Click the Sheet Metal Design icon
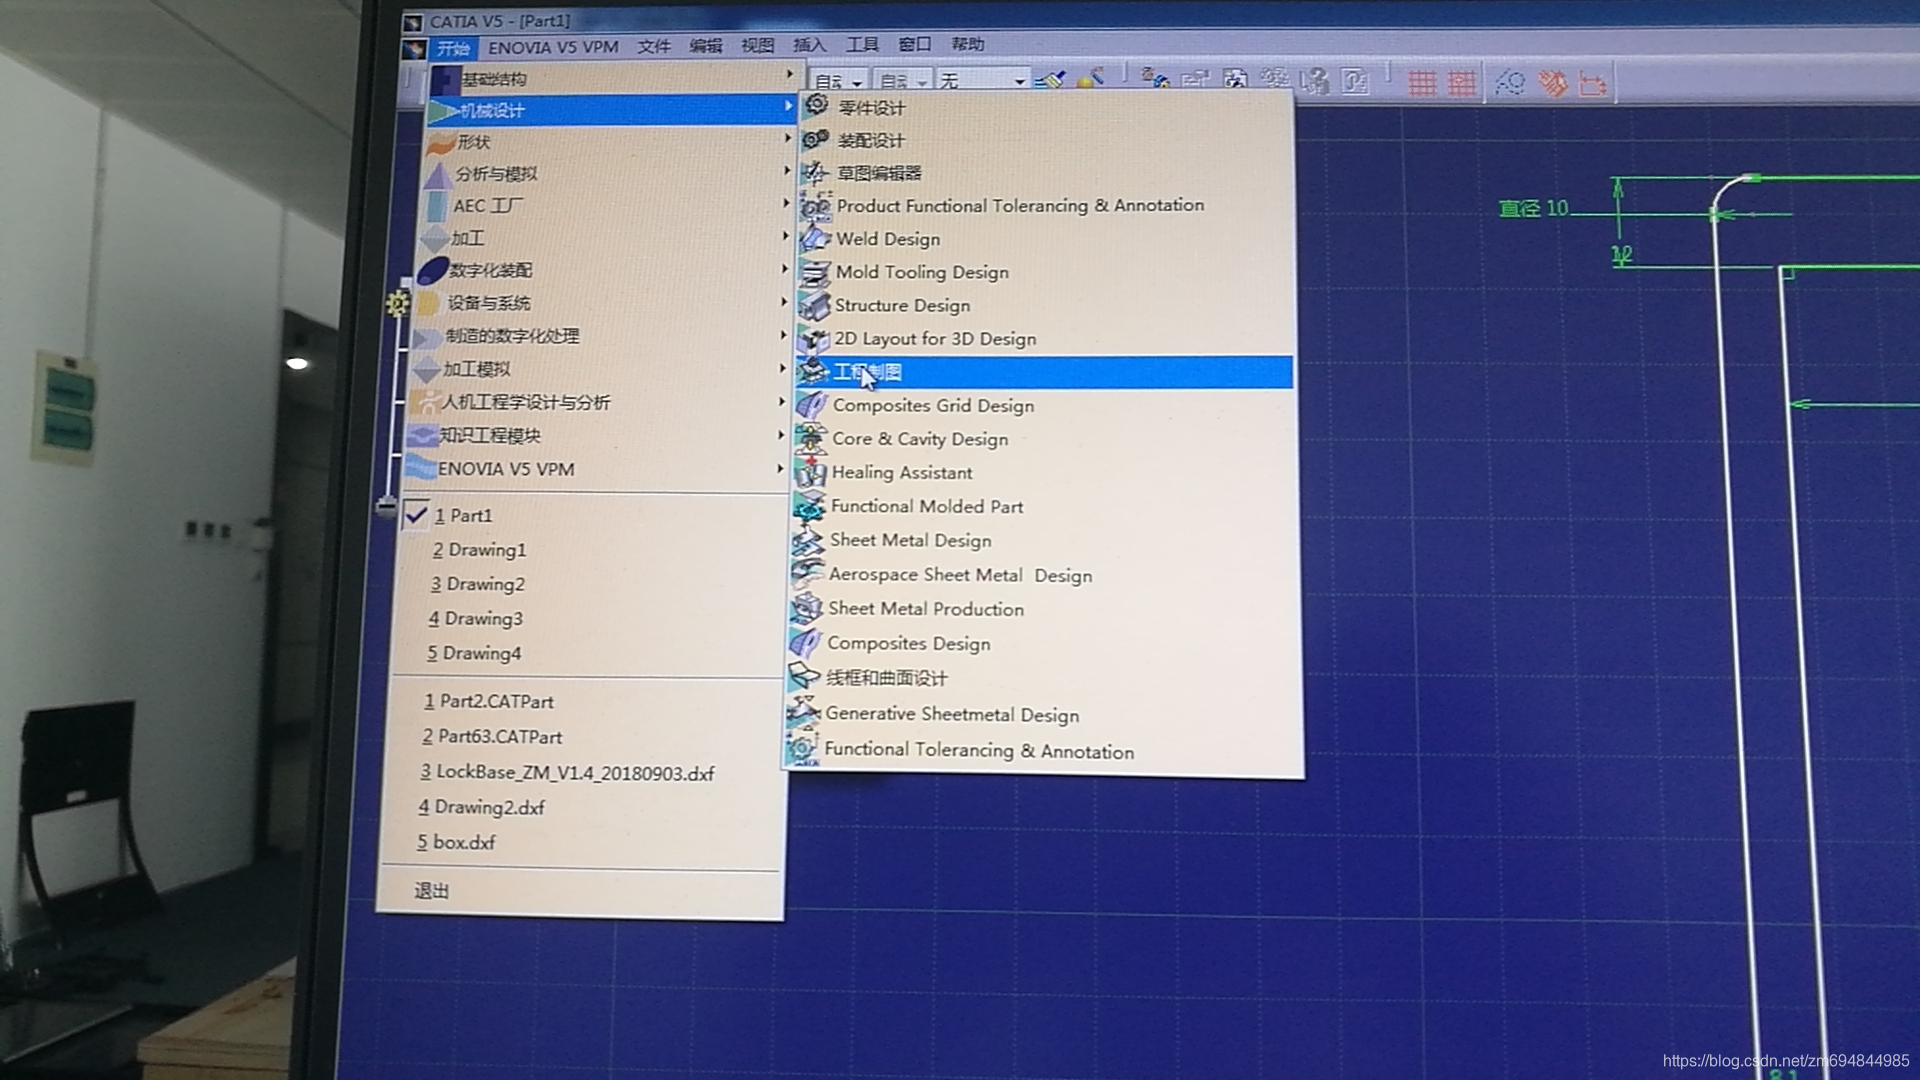1920x1080 pixels. 808,540
